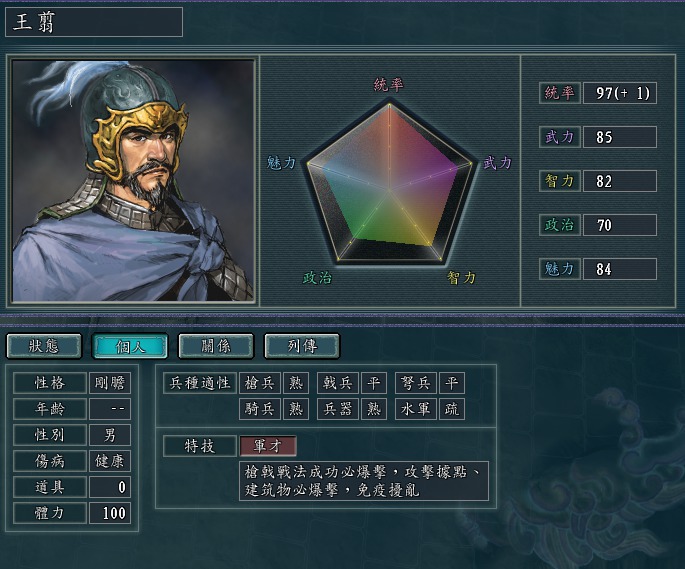The height and width of the screenshot is (569, 685).
Task: Open the 列傳 biography tab
Action: pos(302,346)
